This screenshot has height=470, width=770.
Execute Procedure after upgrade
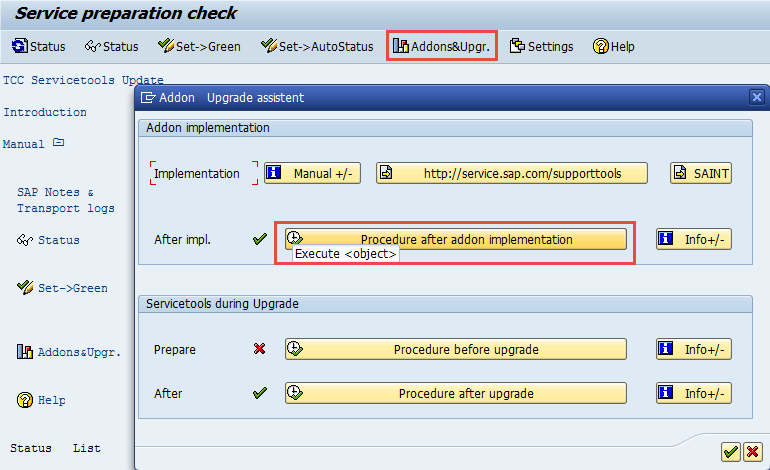(x=456, y=393)
